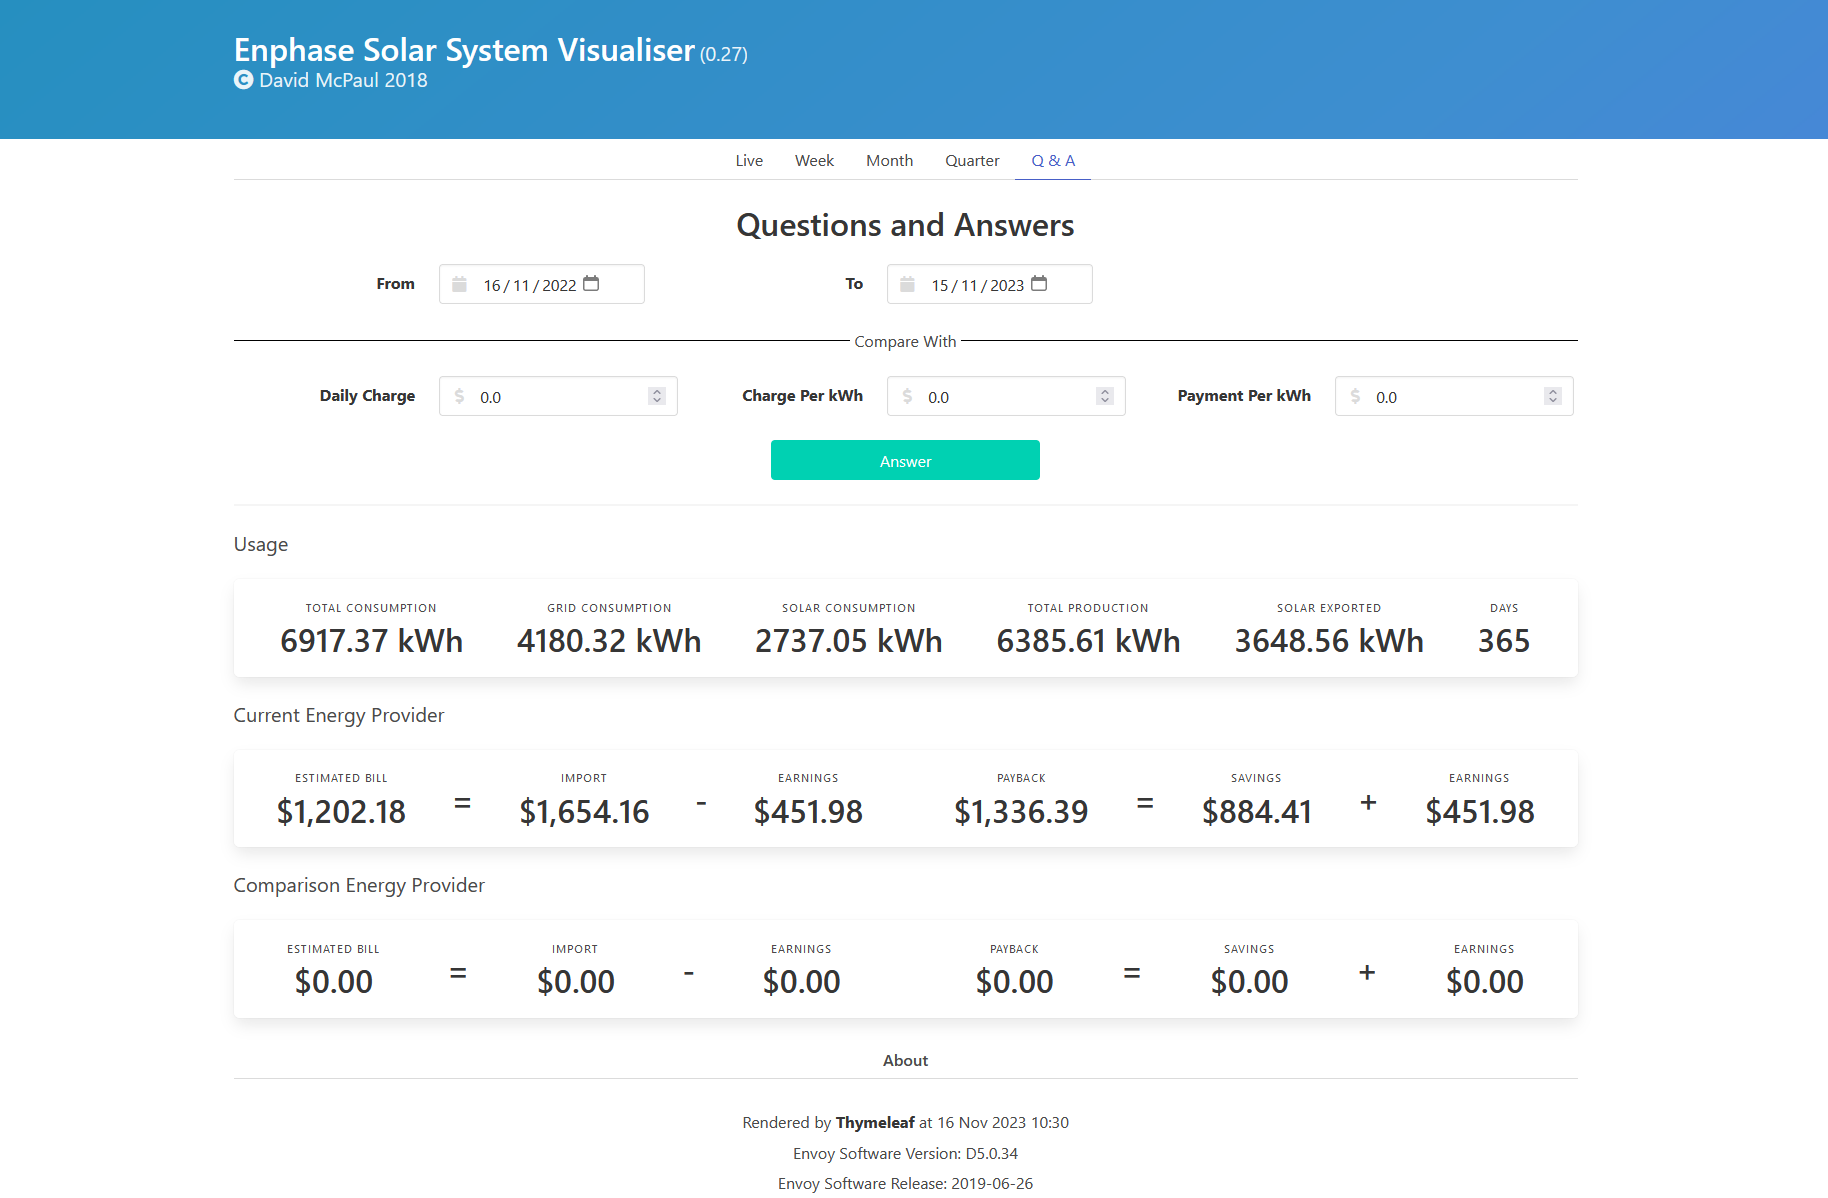Adjust the Charge Per kWh stepper arrows

(x=1105, y=396)
